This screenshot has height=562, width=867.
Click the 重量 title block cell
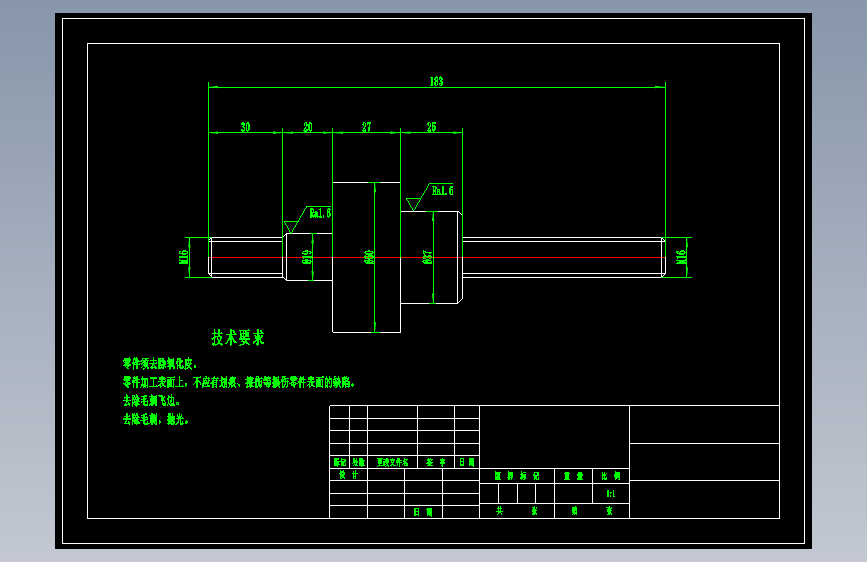pos(573,476)
